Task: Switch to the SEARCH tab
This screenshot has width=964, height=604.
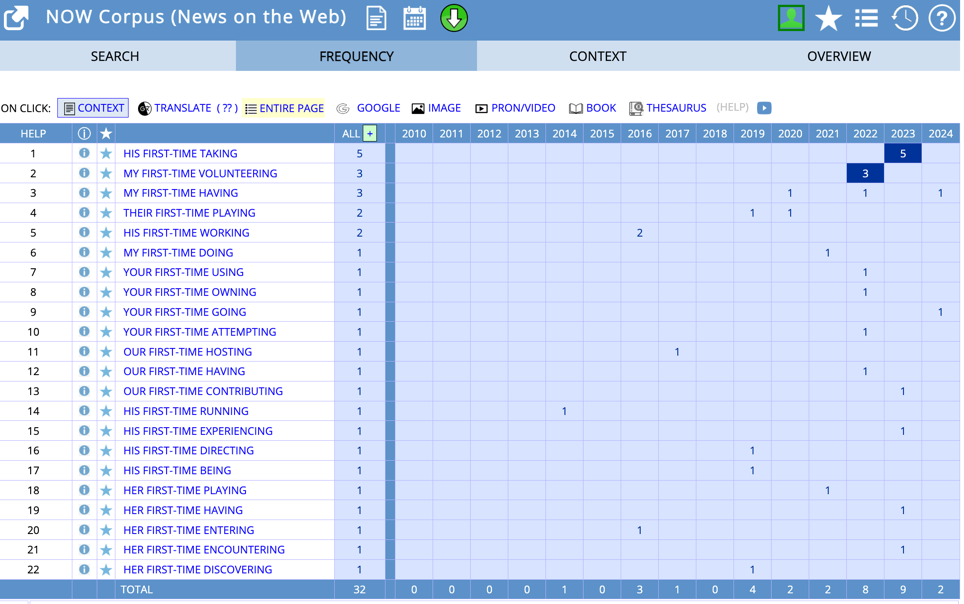Action: [x=117, y=56]
